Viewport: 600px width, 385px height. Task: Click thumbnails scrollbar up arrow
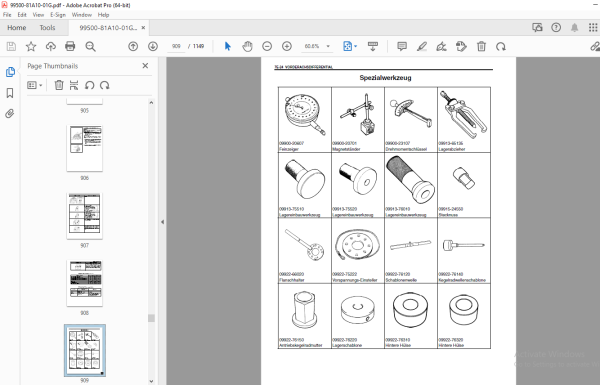click(x=151, y=103)
